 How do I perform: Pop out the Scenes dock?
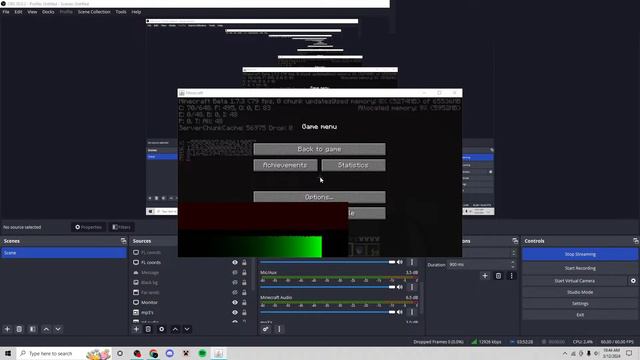click(124, 241)
